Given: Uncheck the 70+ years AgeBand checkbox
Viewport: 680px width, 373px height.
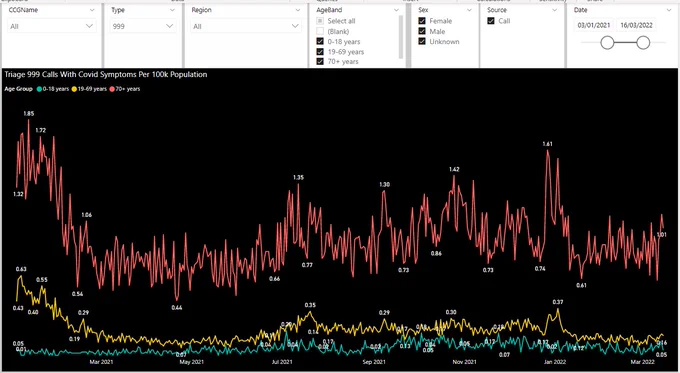Looking at the screenshot, I should click(x=320, y=62).
